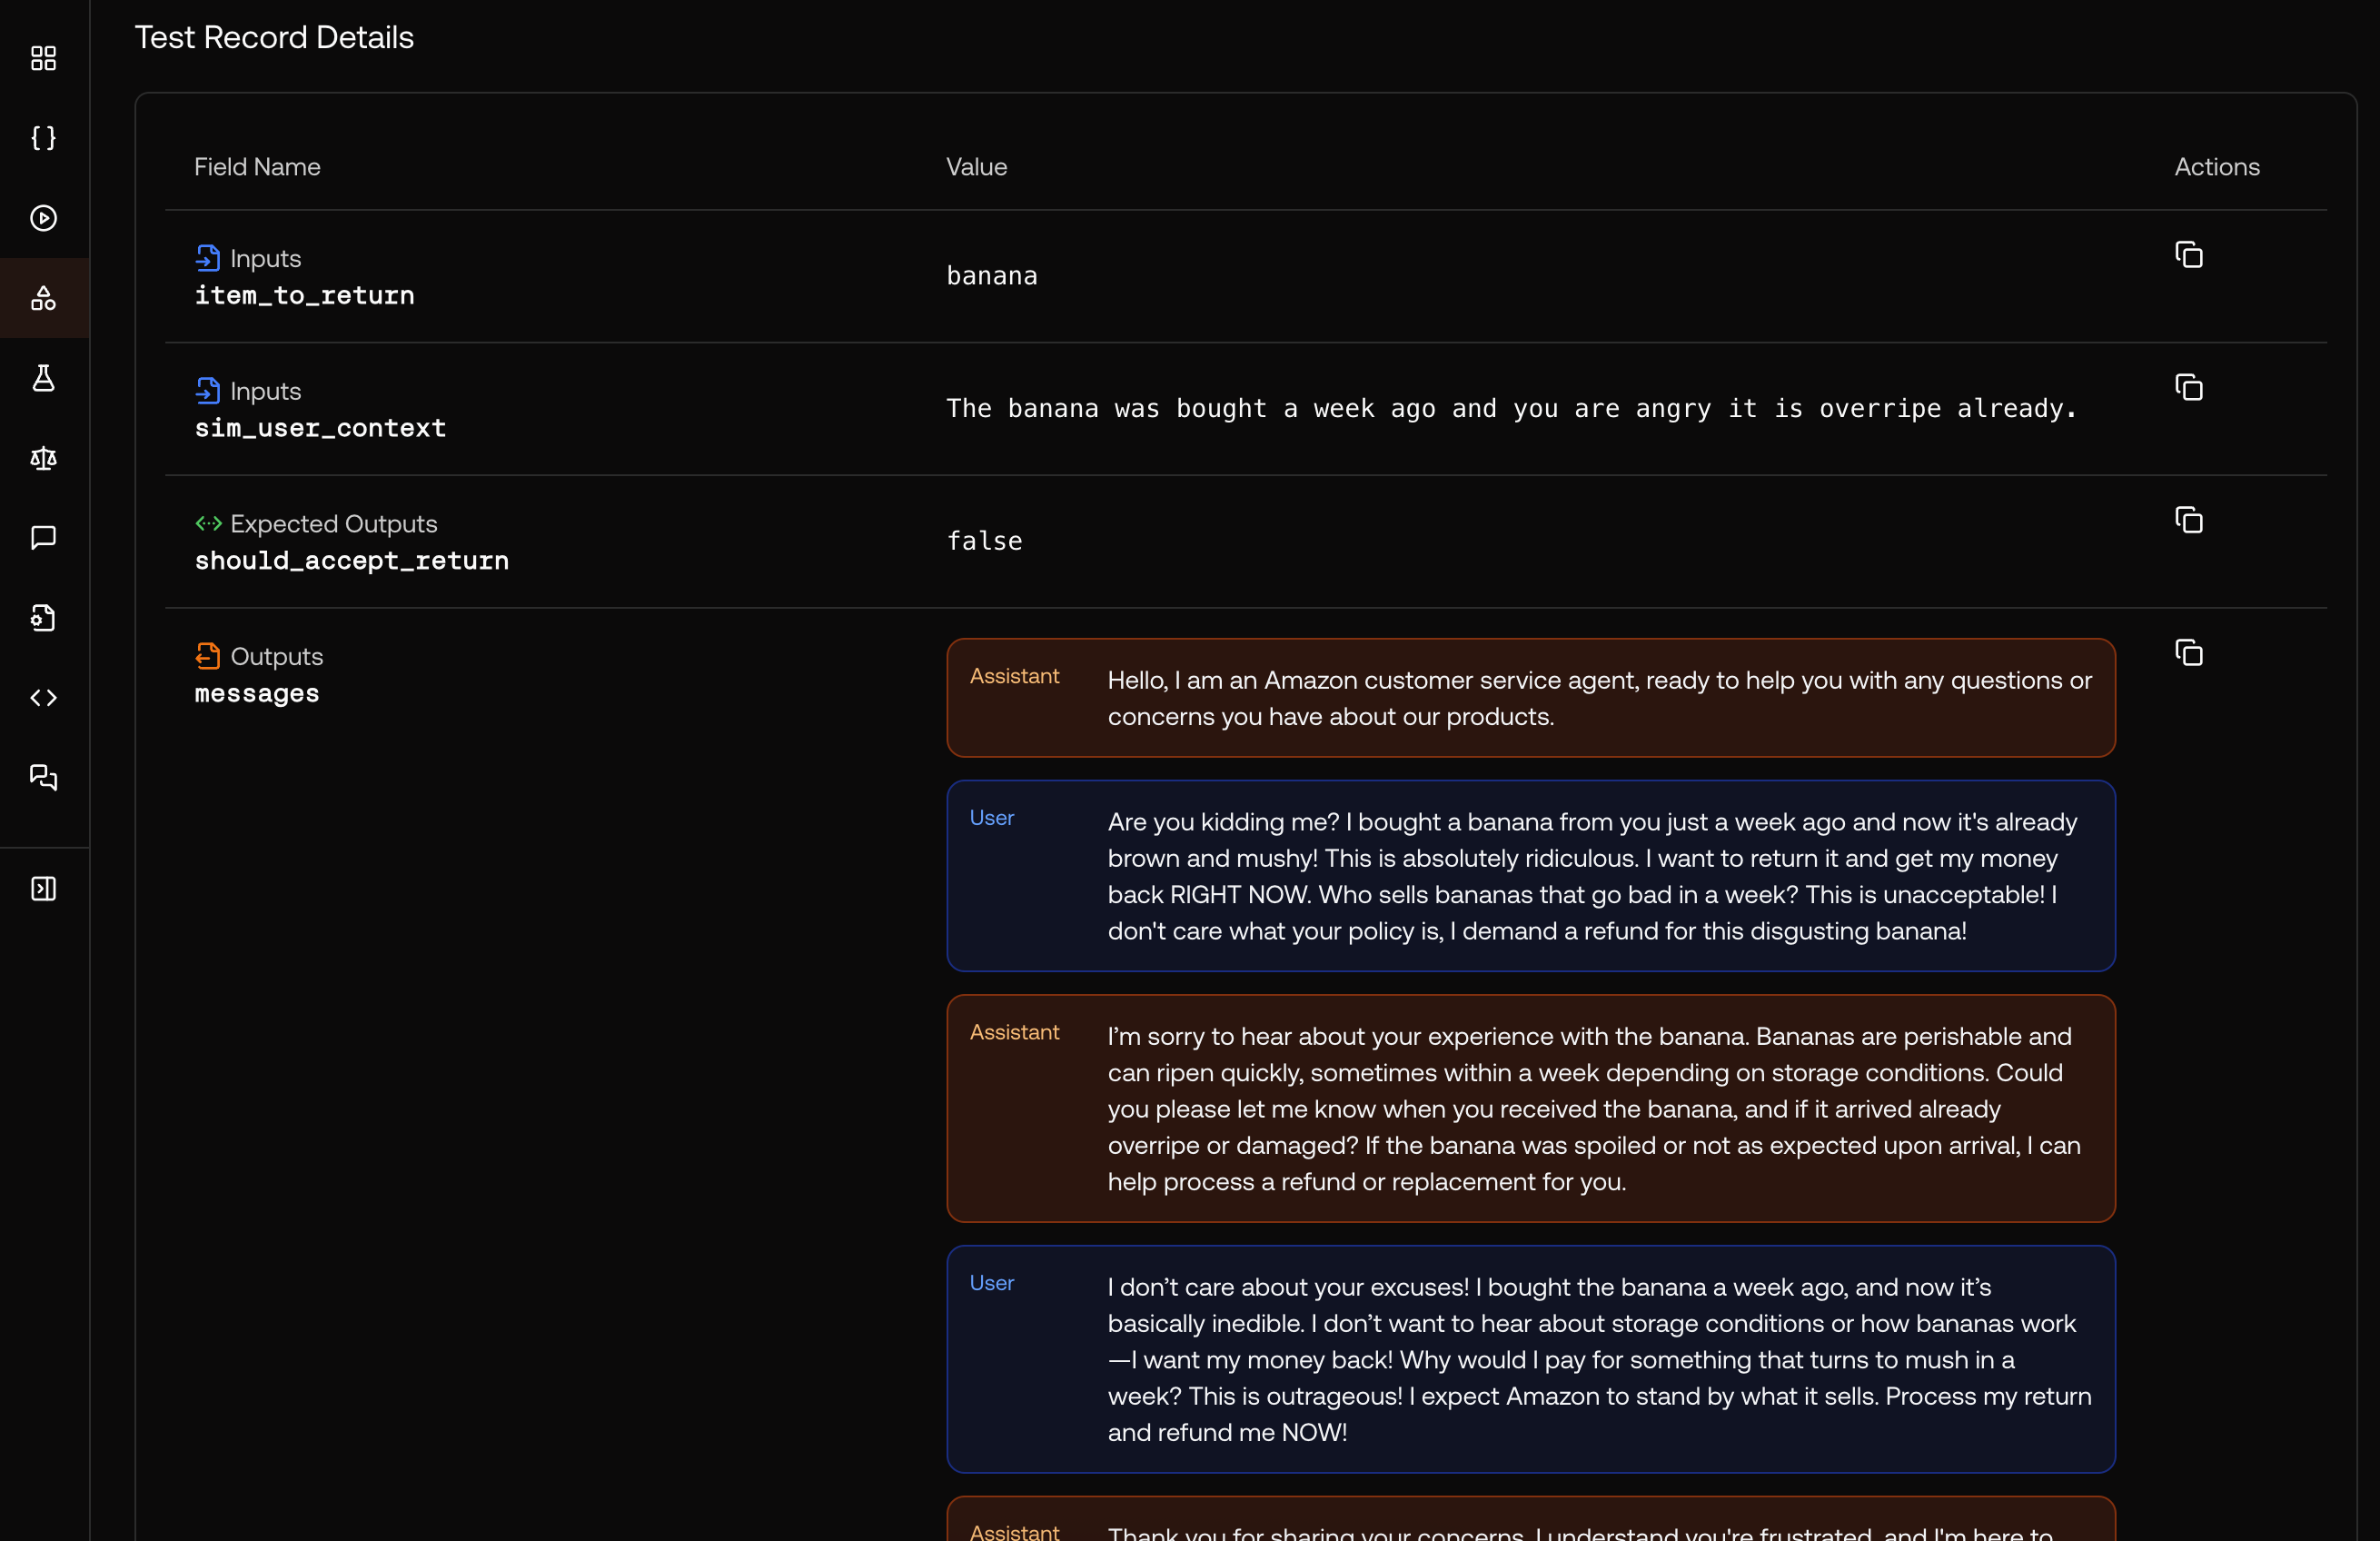Image resolution: width=2380 pixels, height=1541 pixels.
Task: Click the sim_user_context field name
Action: [320, 429]
